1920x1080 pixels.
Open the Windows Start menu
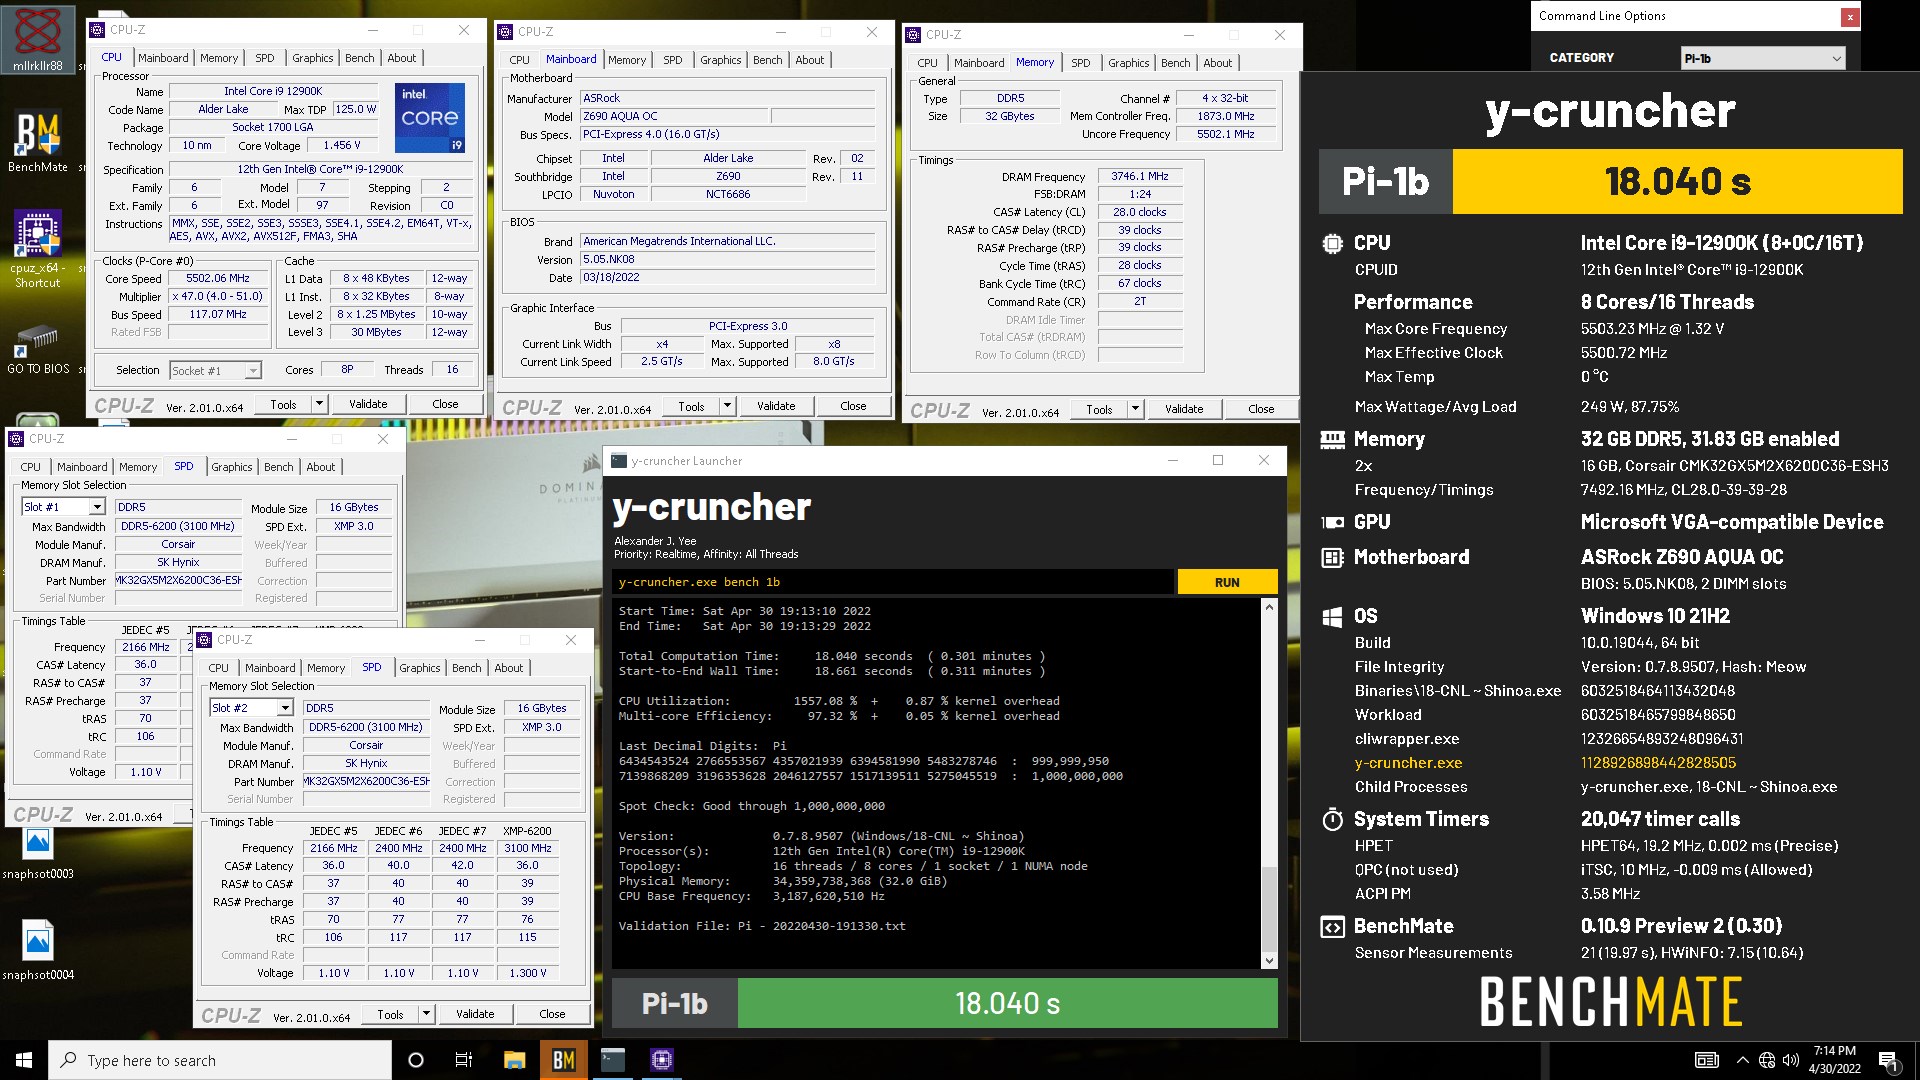(24, 1060)
